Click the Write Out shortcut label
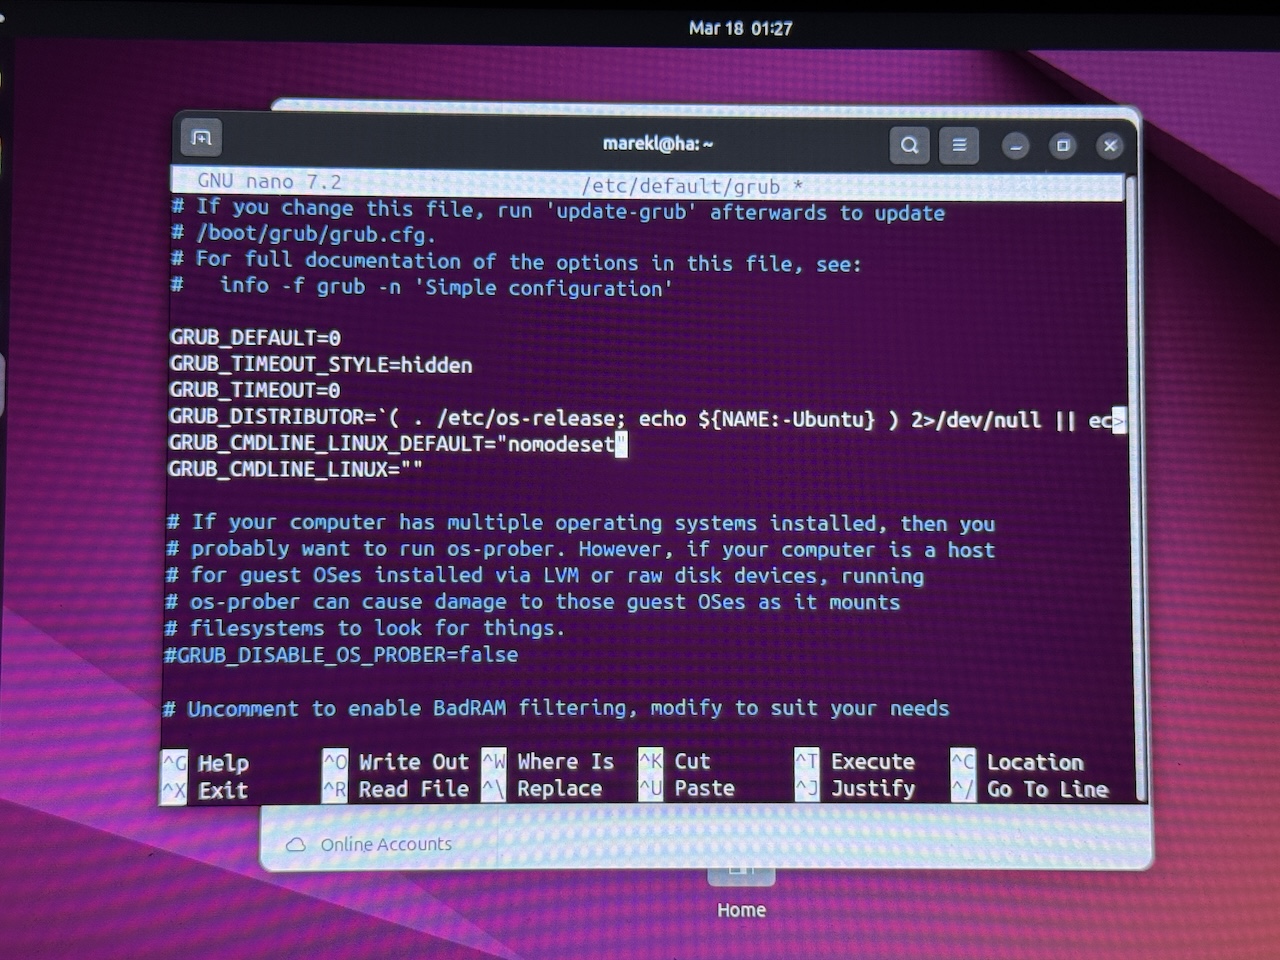 (413, 762)
